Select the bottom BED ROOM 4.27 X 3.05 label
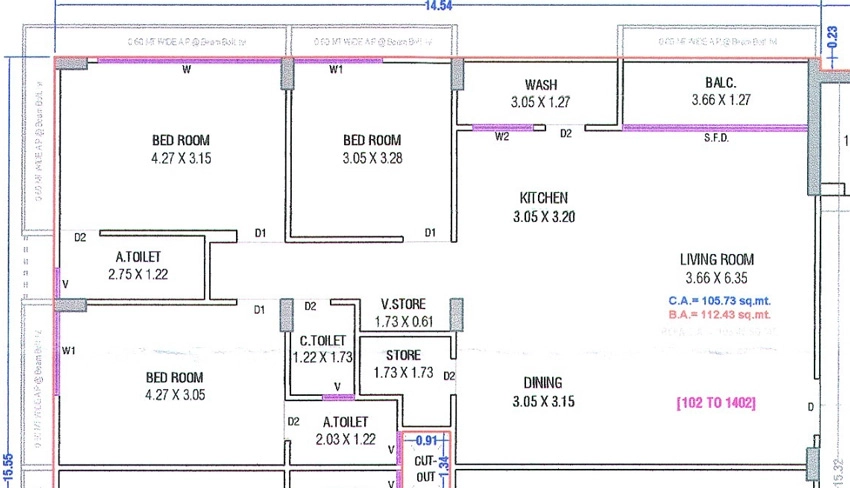 [175, 386]
